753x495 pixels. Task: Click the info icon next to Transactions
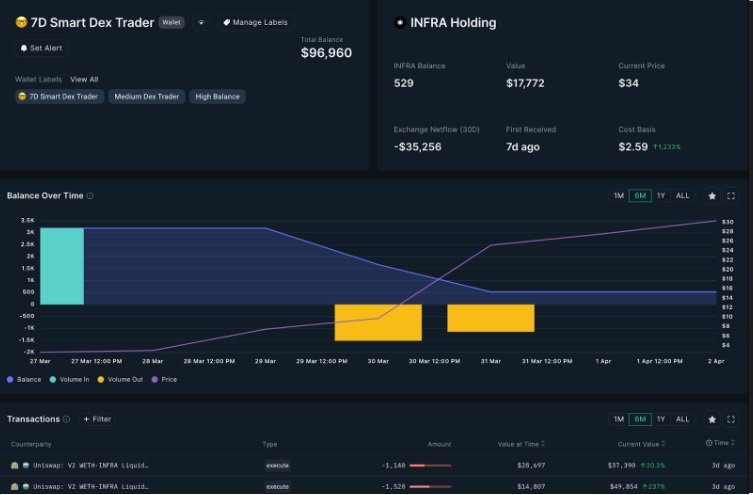[66, 420]
